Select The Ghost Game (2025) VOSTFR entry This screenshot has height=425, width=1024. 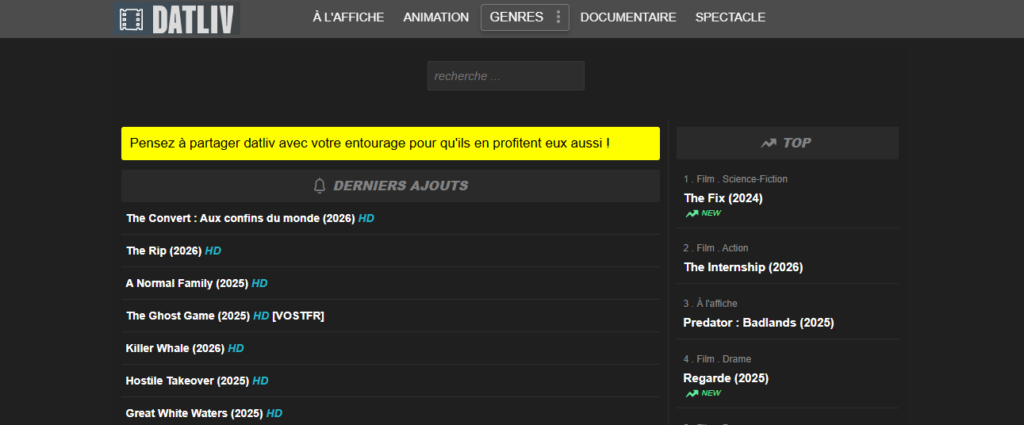(224, 316)
